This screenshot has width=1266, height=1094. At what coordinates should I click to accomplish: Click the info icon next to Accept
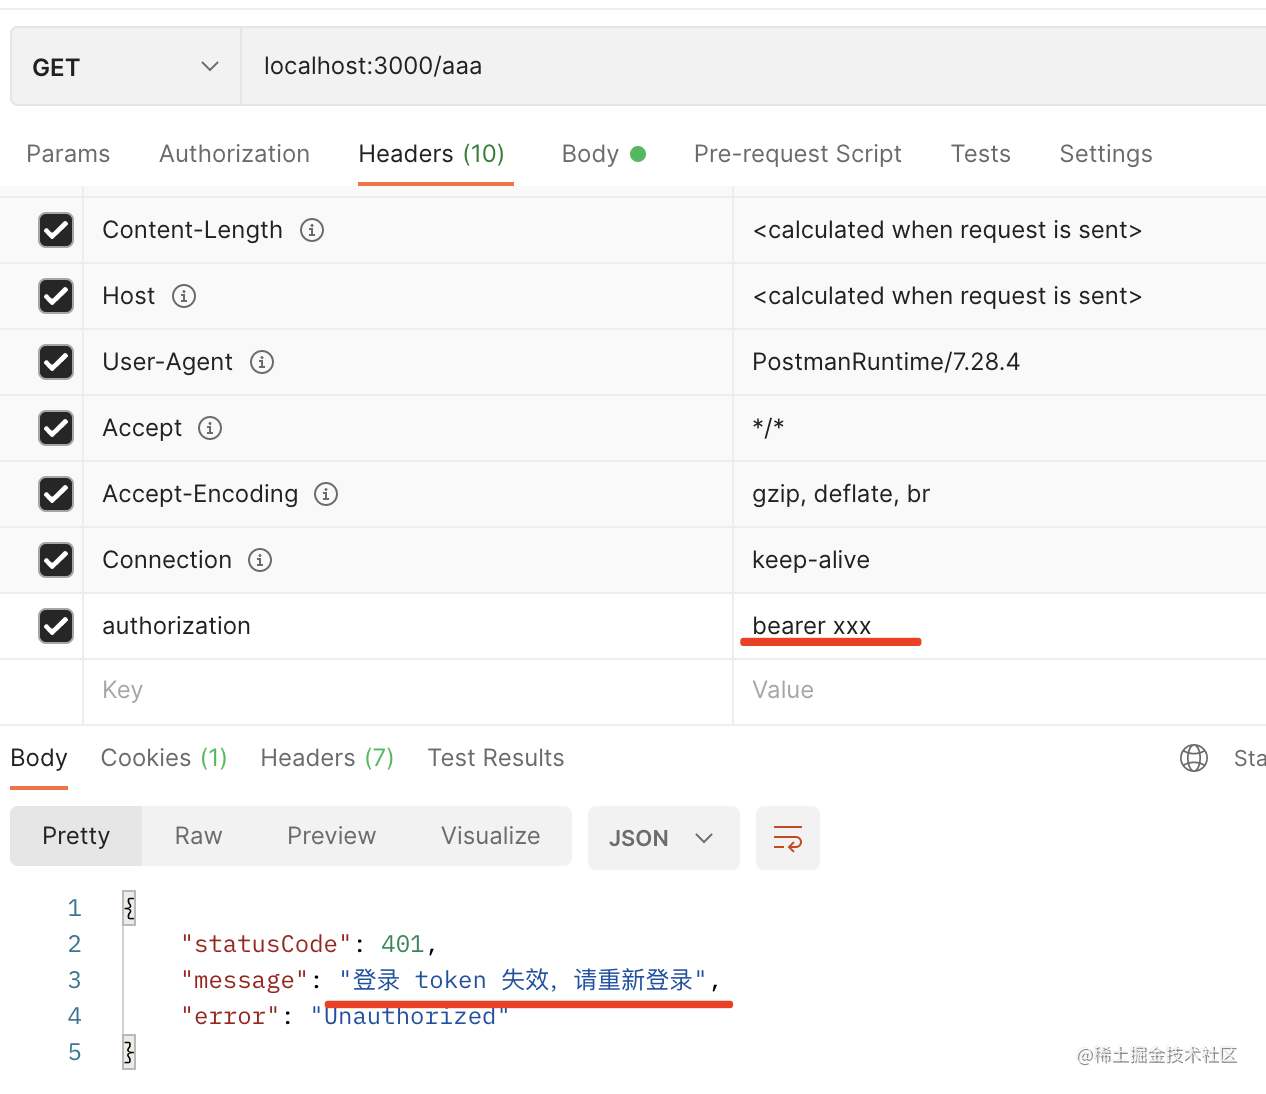pos(210,428)
